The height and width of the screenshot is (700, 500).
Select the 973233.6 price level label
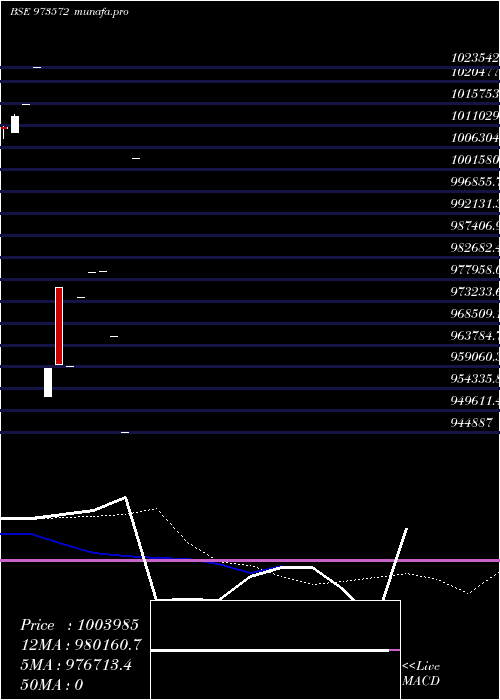pyautogui.click(x=475, y=292)
